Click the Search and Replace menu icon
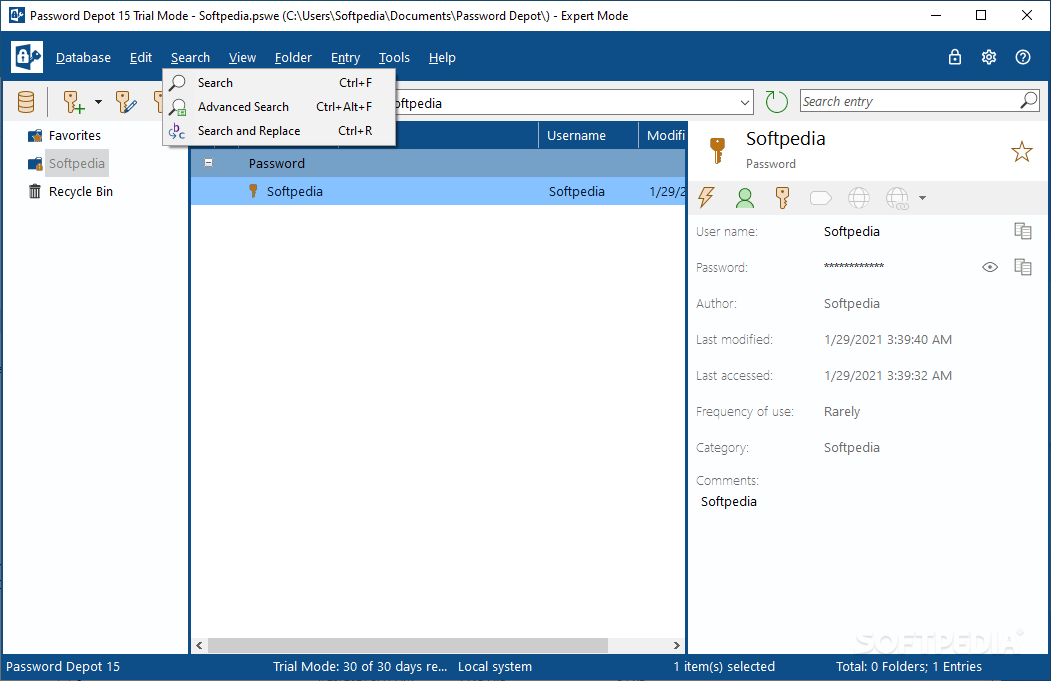Viewport: 1051px width, 681px height. [177, 131]
